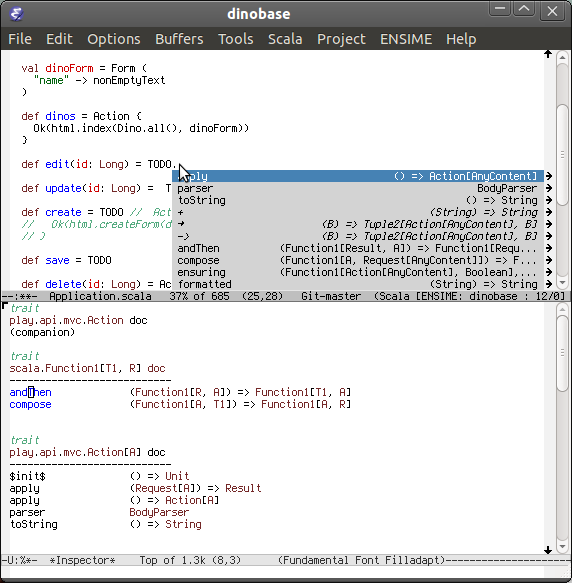Open the play.api.mvc.Action[A] link
This screenshot has height=583, width=572.
(75, 452)
